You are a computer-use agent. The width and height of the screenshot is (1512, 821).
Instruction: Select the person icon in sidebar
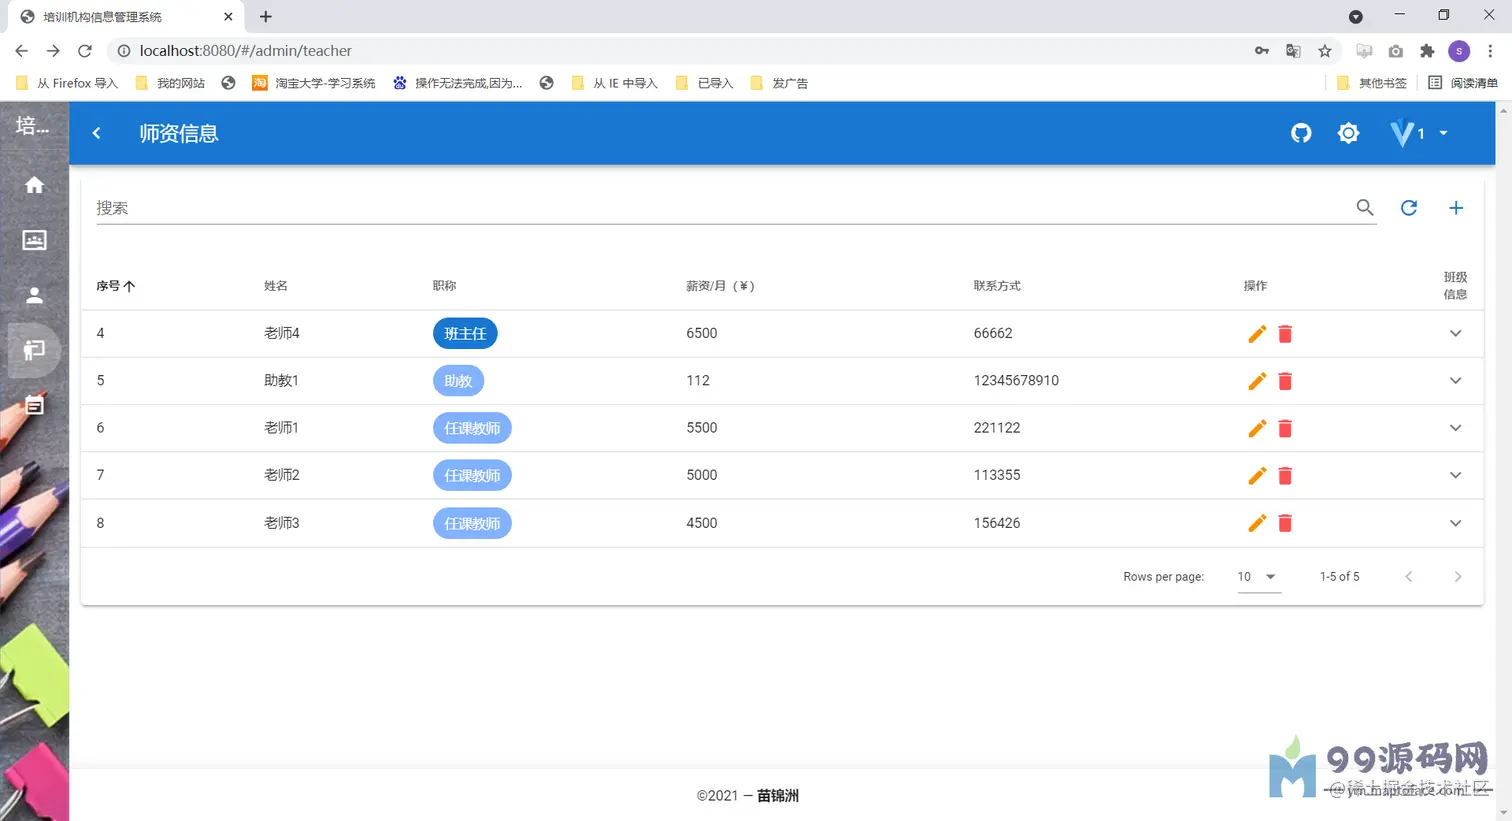34,295
